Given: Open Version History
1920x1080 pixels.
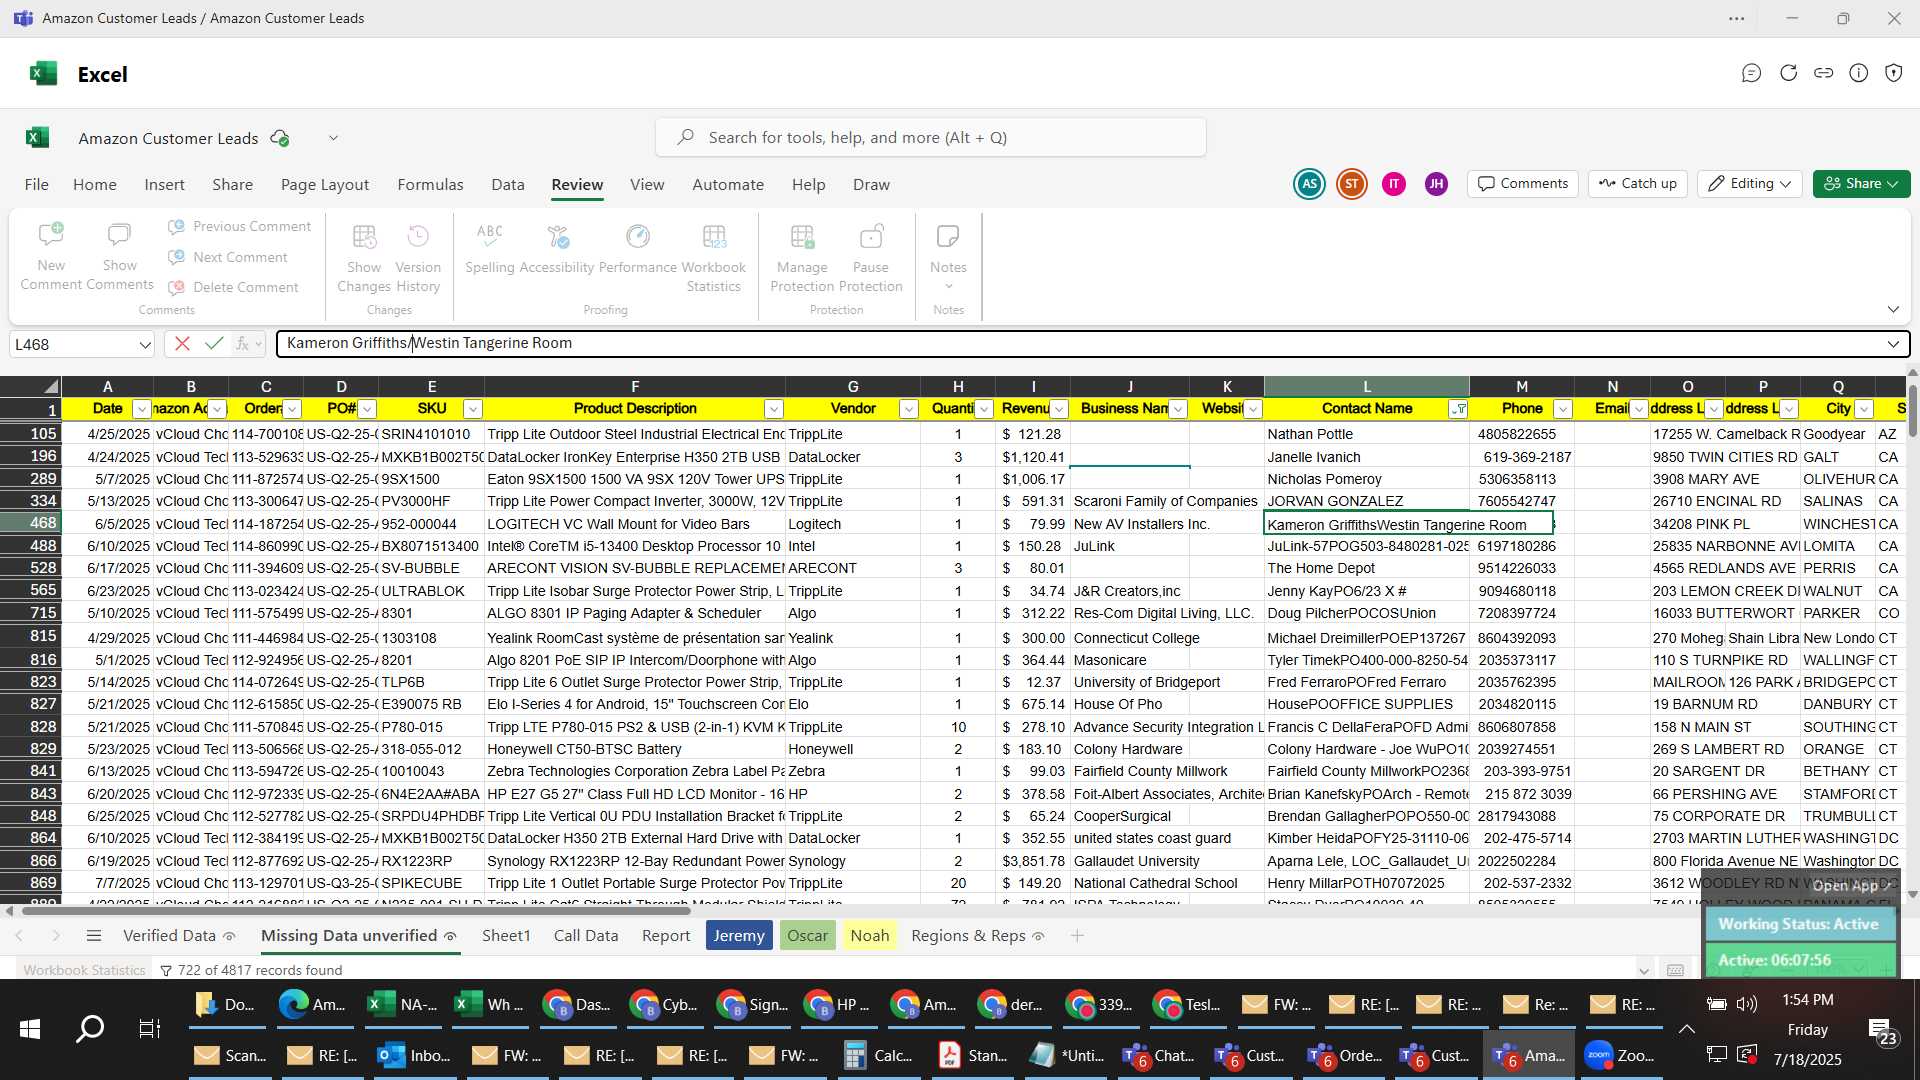Looking at the screenshot, I should pyautogui.click(x=418, y=257).
